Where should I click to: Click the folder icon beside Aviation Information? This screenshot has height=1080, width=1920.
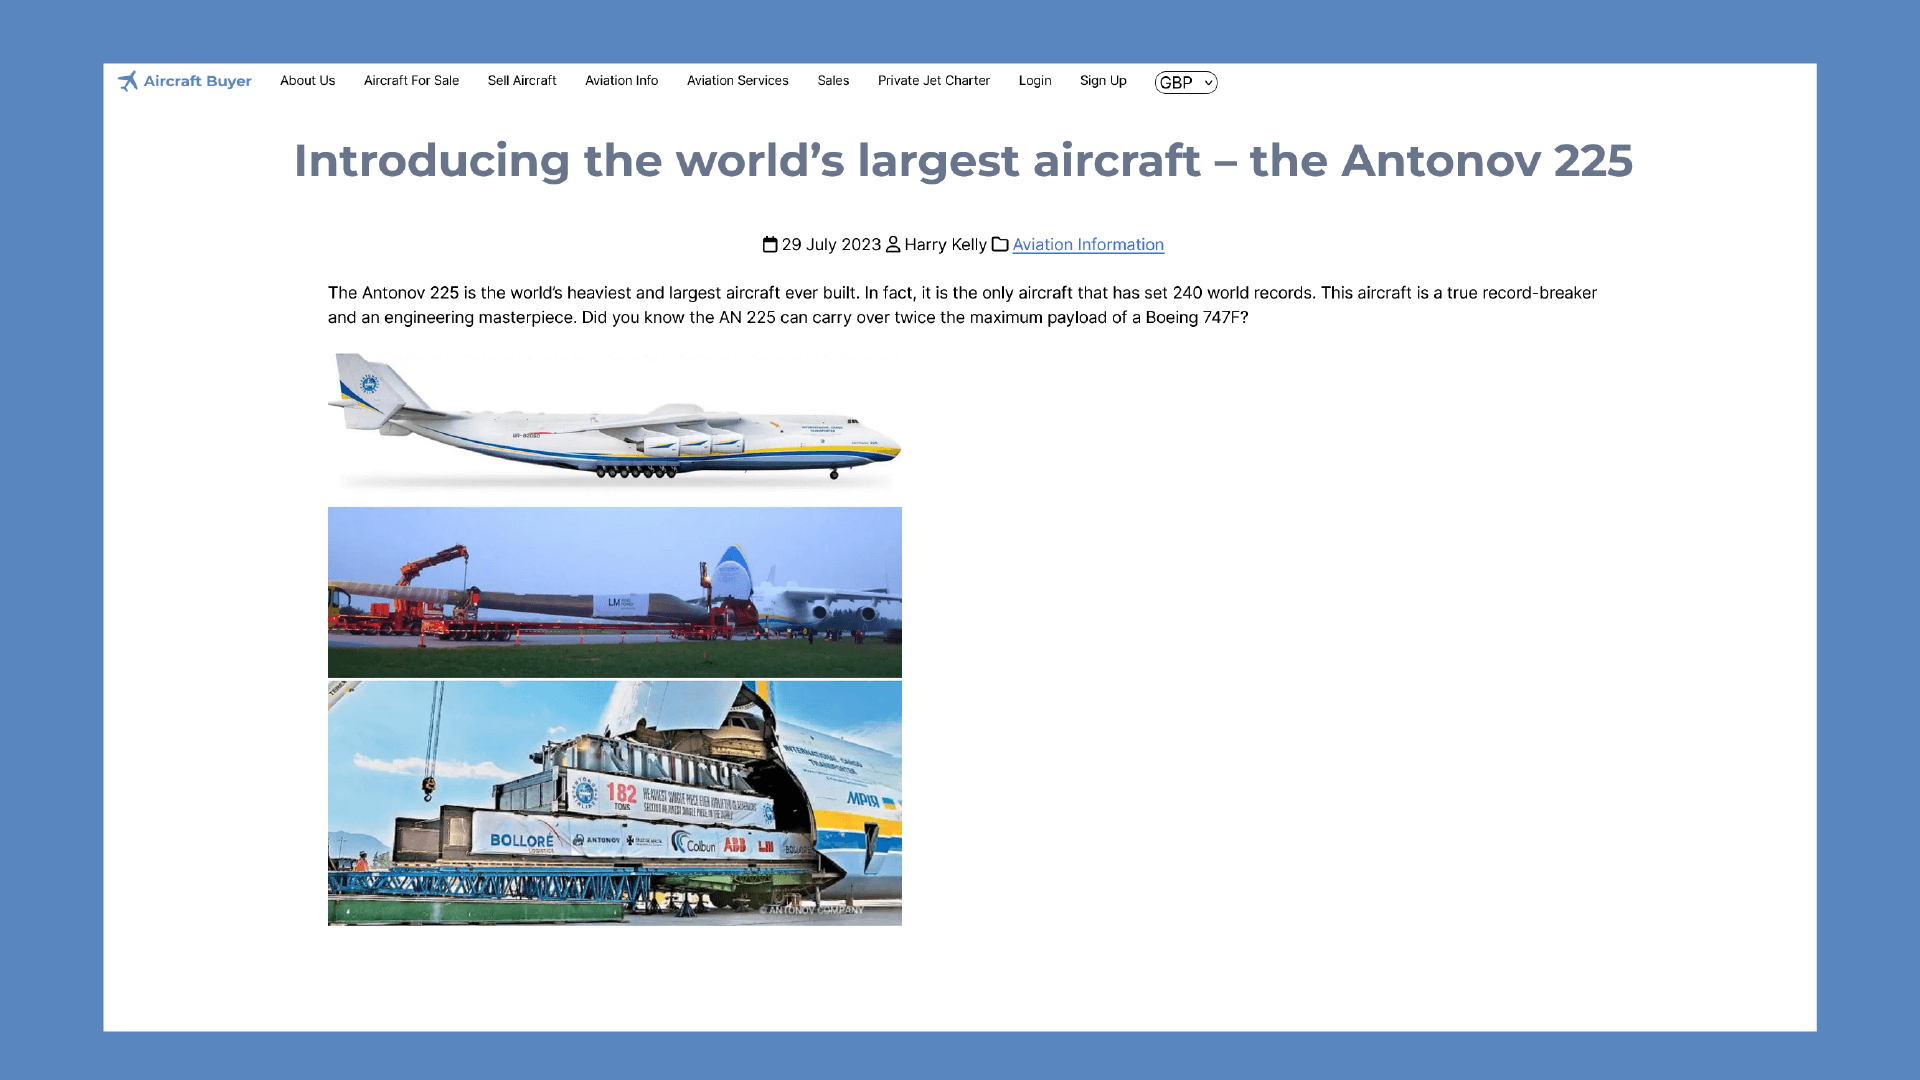pyautogui.click(x=1000, y=245)
